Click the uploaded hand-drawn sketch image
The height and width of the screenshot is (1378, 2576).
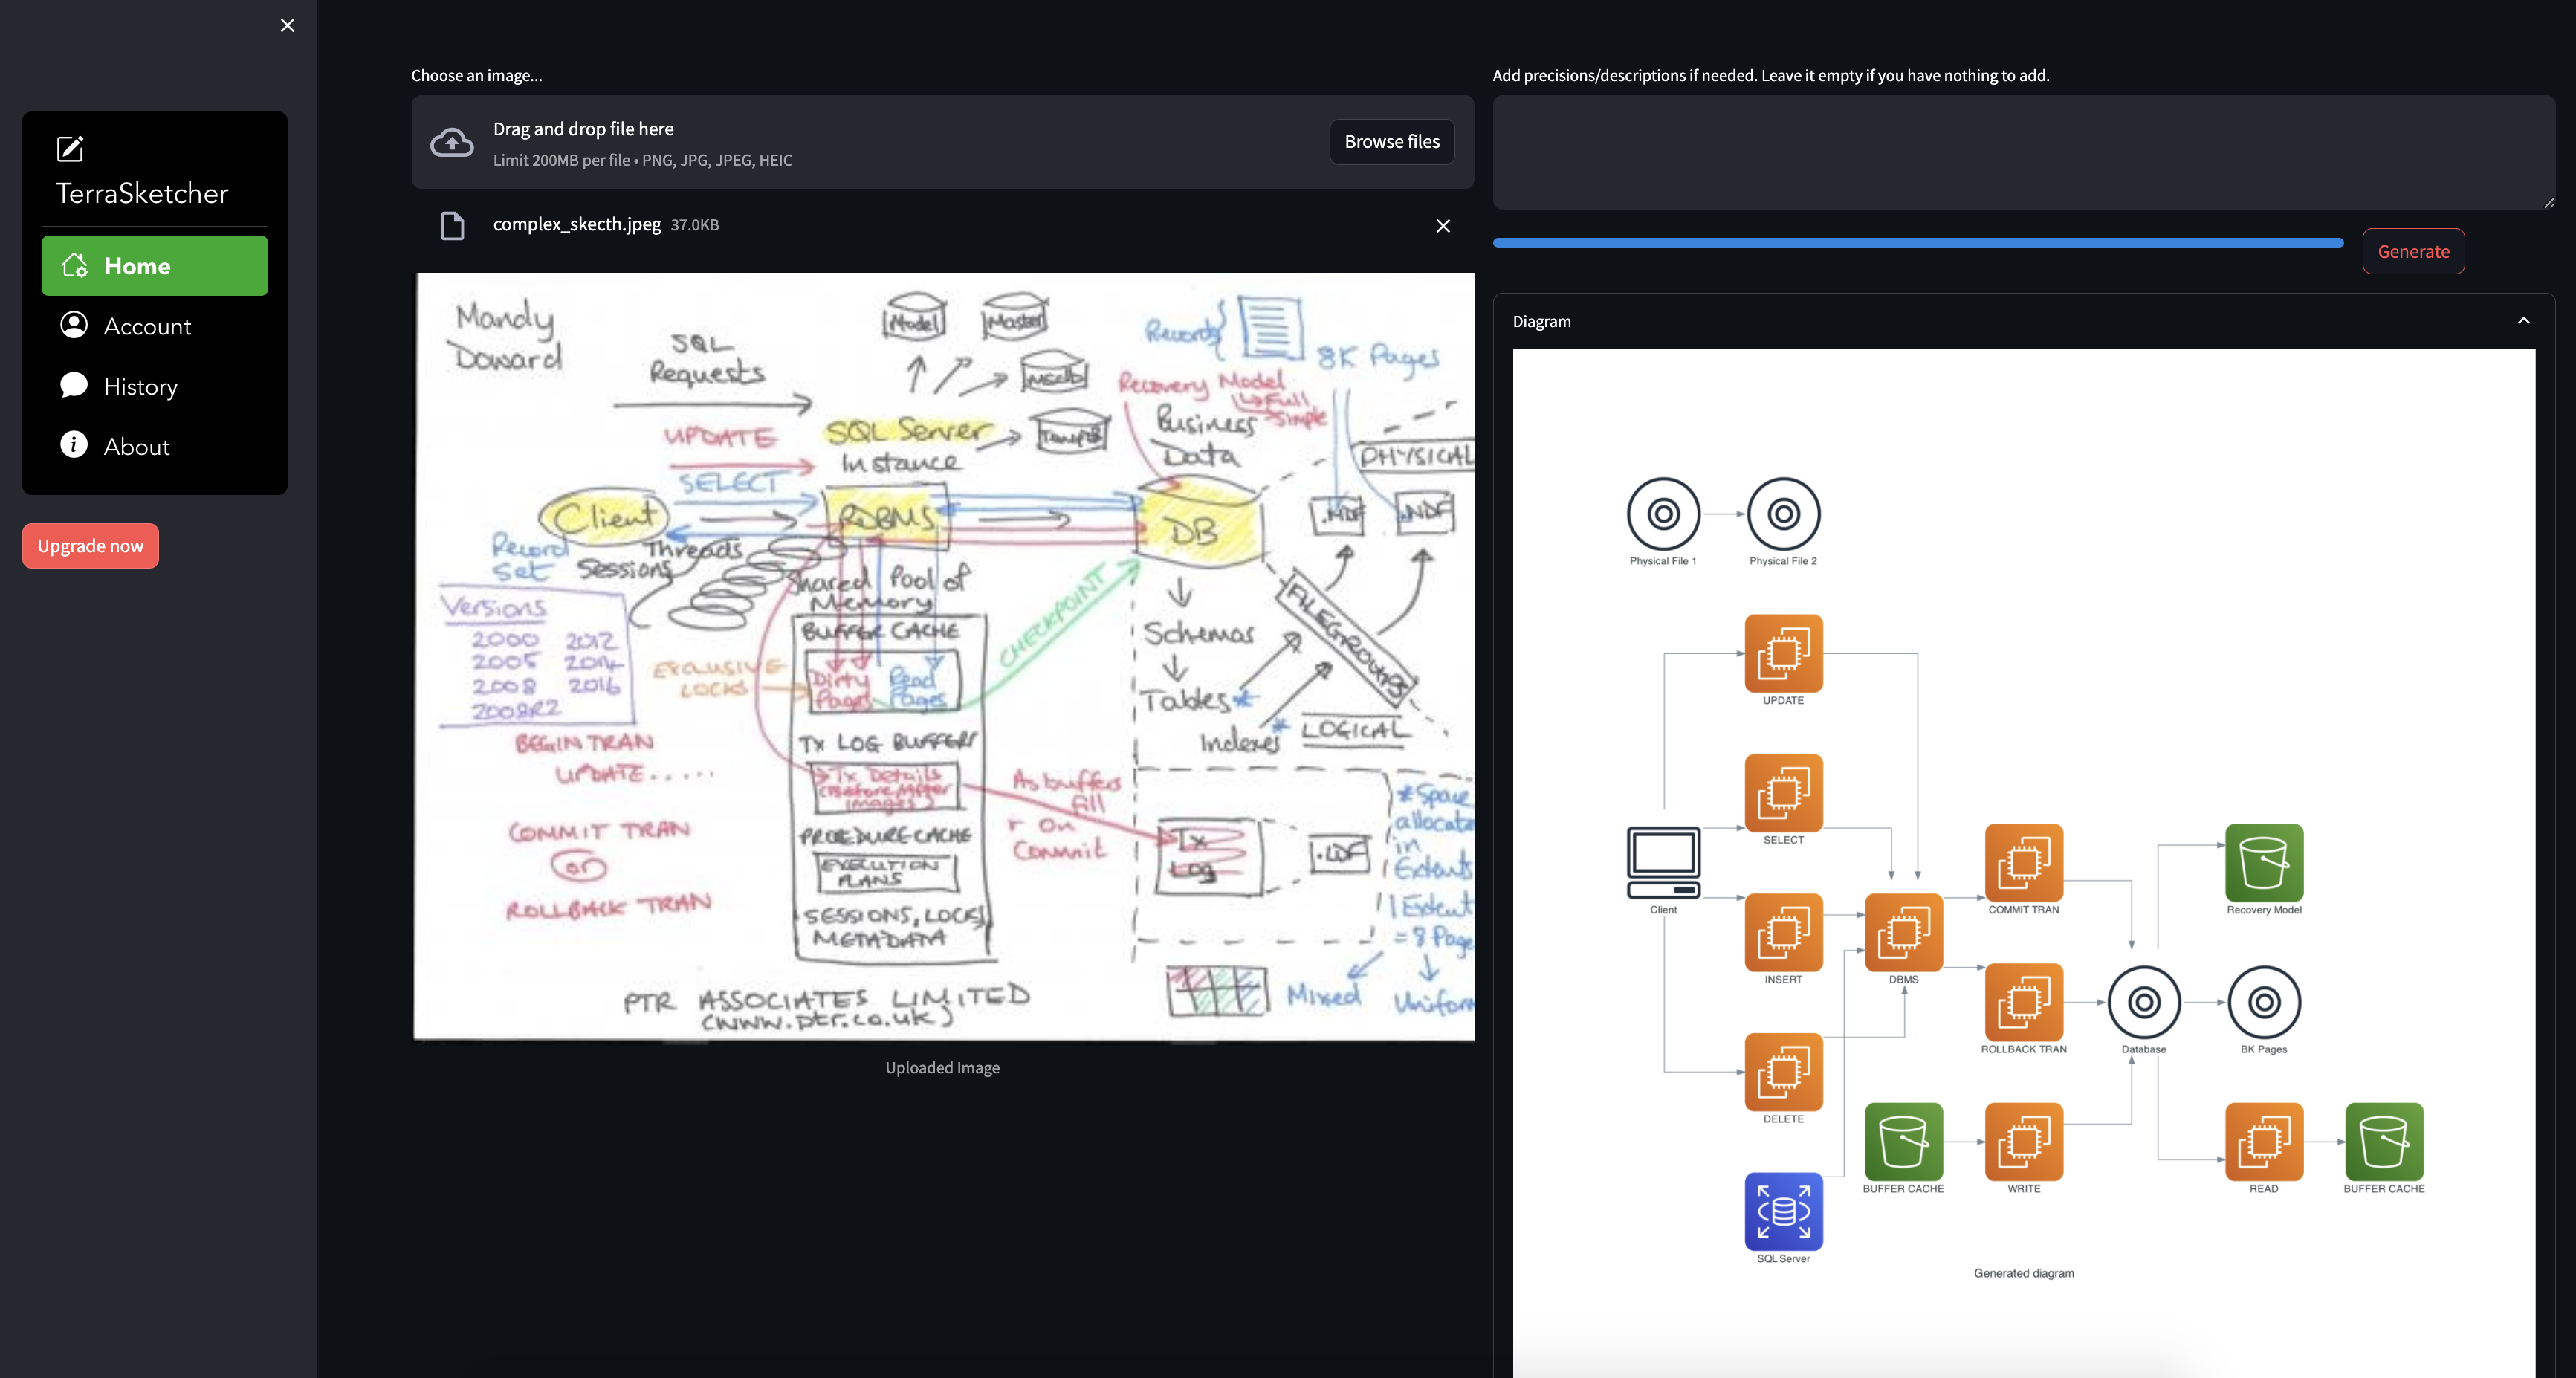pyautogui.click(x=943, y=657)
